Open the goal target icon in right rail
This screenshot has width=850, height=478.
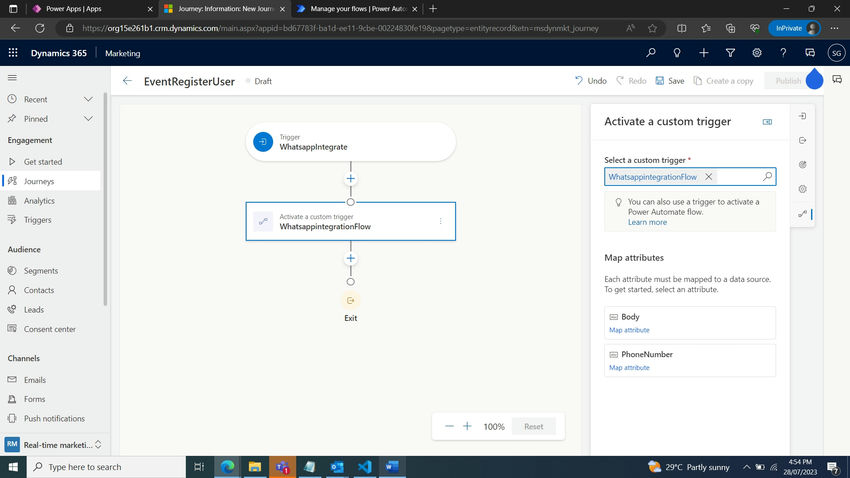[x=802, y=165]
